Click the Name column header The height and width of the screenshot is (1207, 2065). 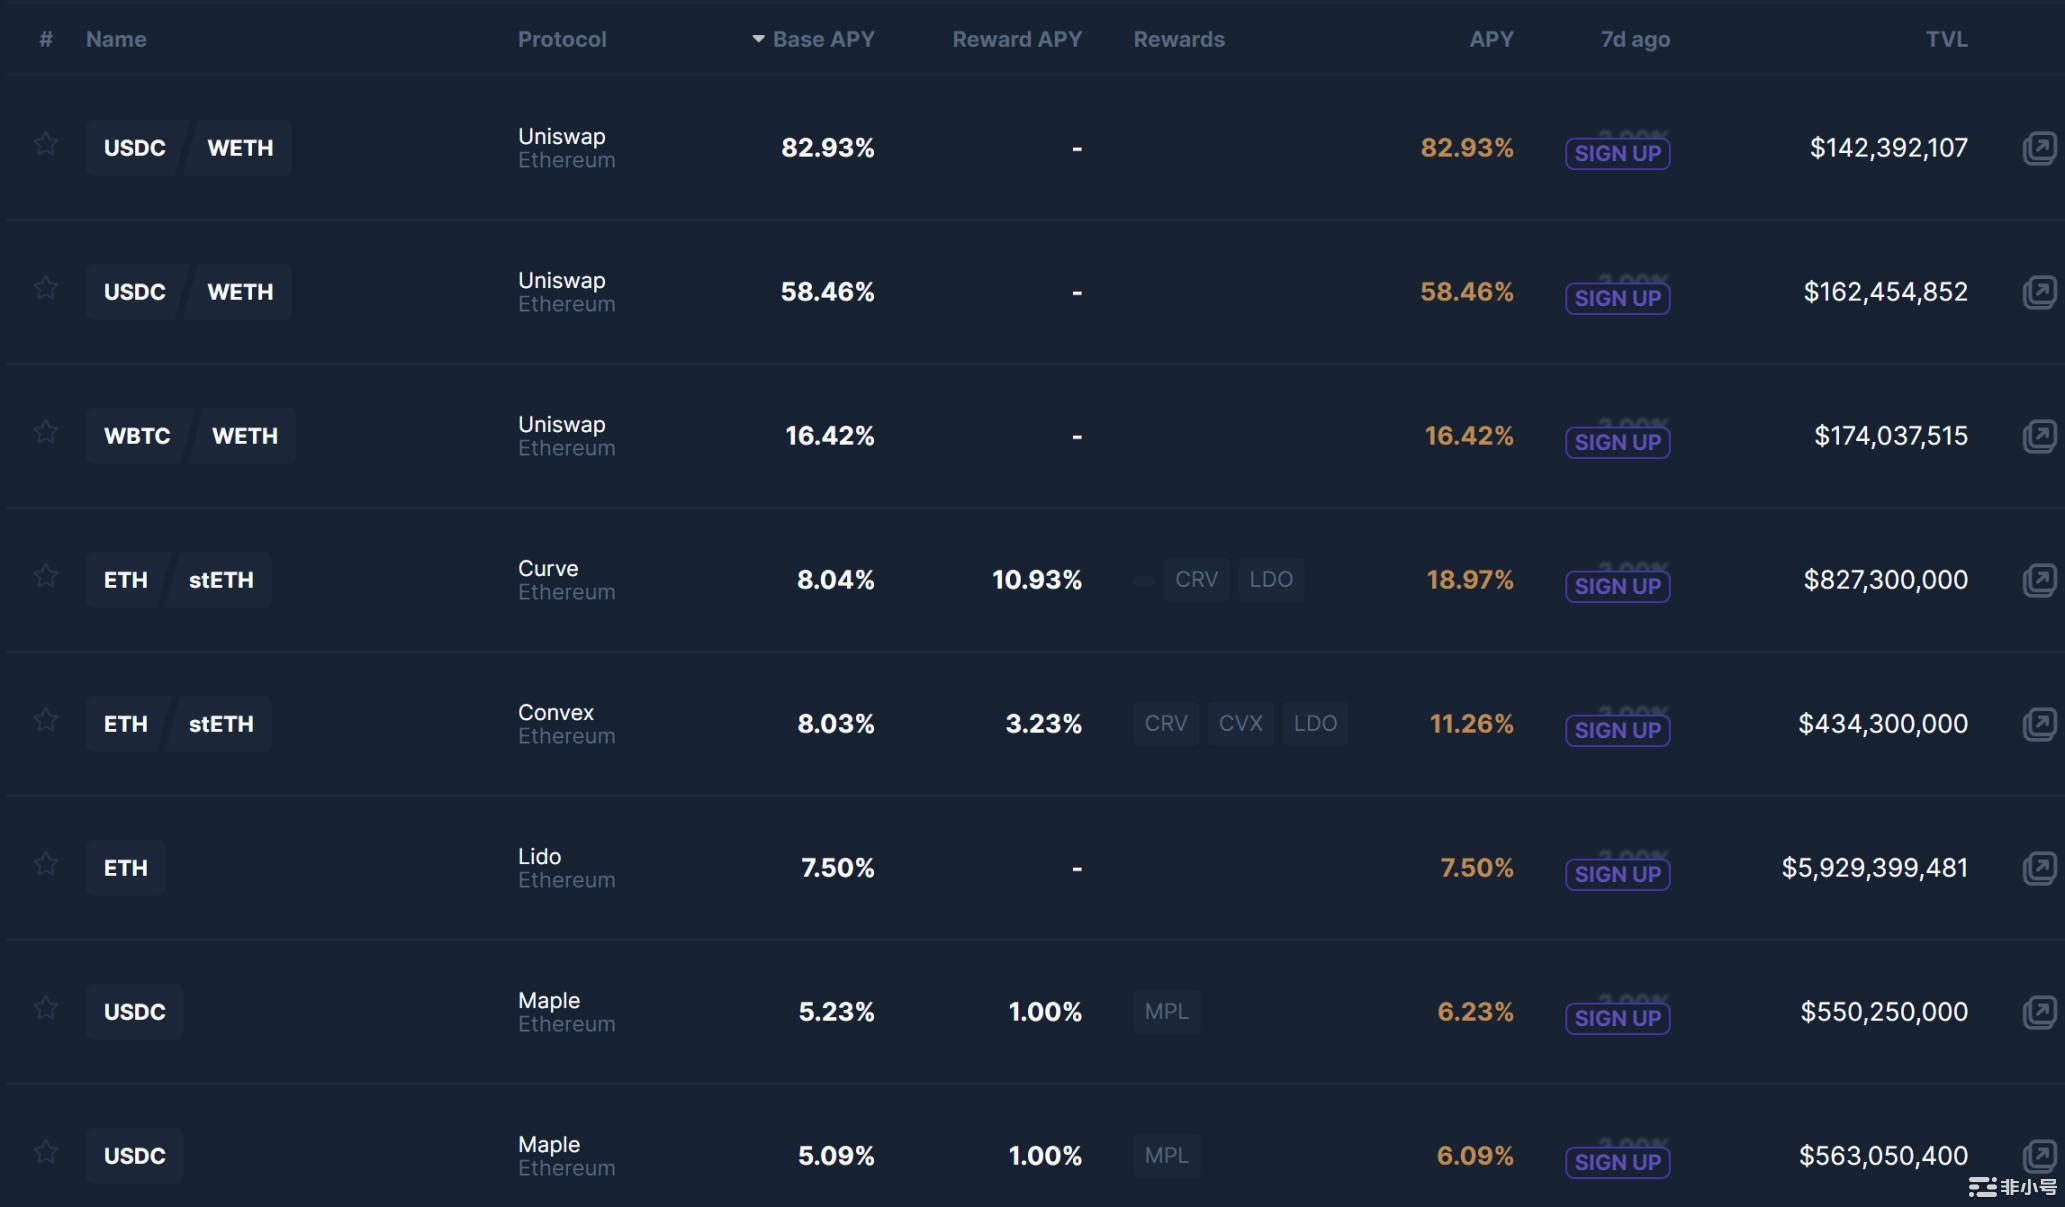[116, 39]
